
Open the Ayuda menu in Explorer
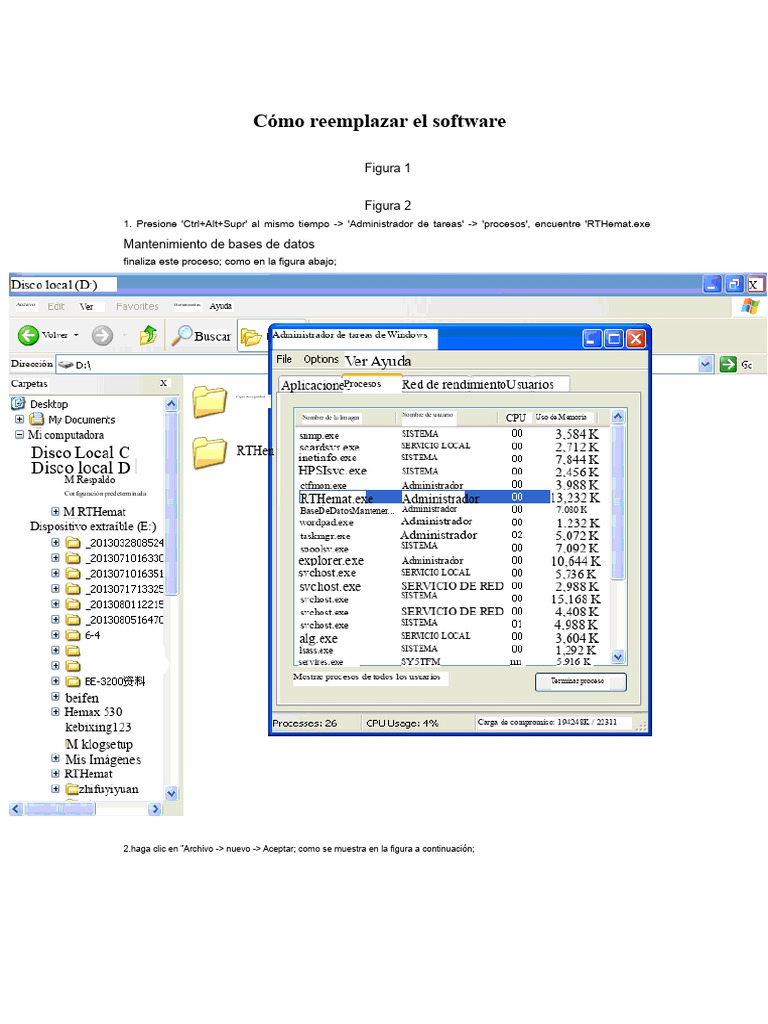pos(221,306)
